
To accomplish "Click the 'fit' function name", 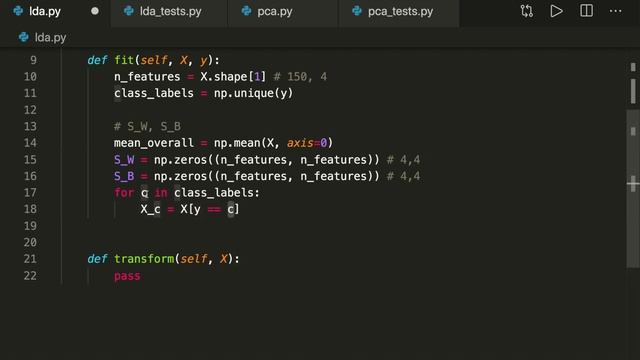I will pyautogui.click(x=124, y=60).
